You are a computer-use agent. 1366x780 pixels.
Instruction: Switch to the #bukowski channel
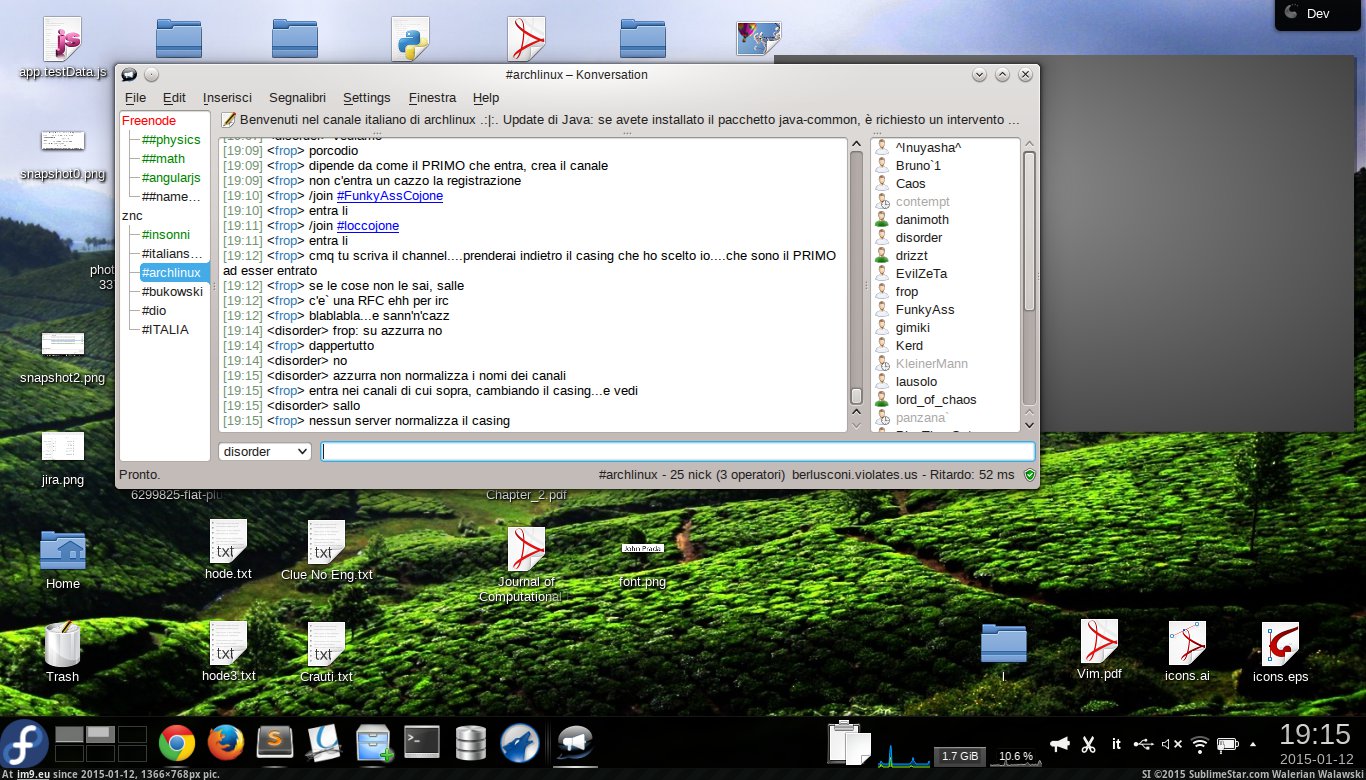(x=172, y=291)
